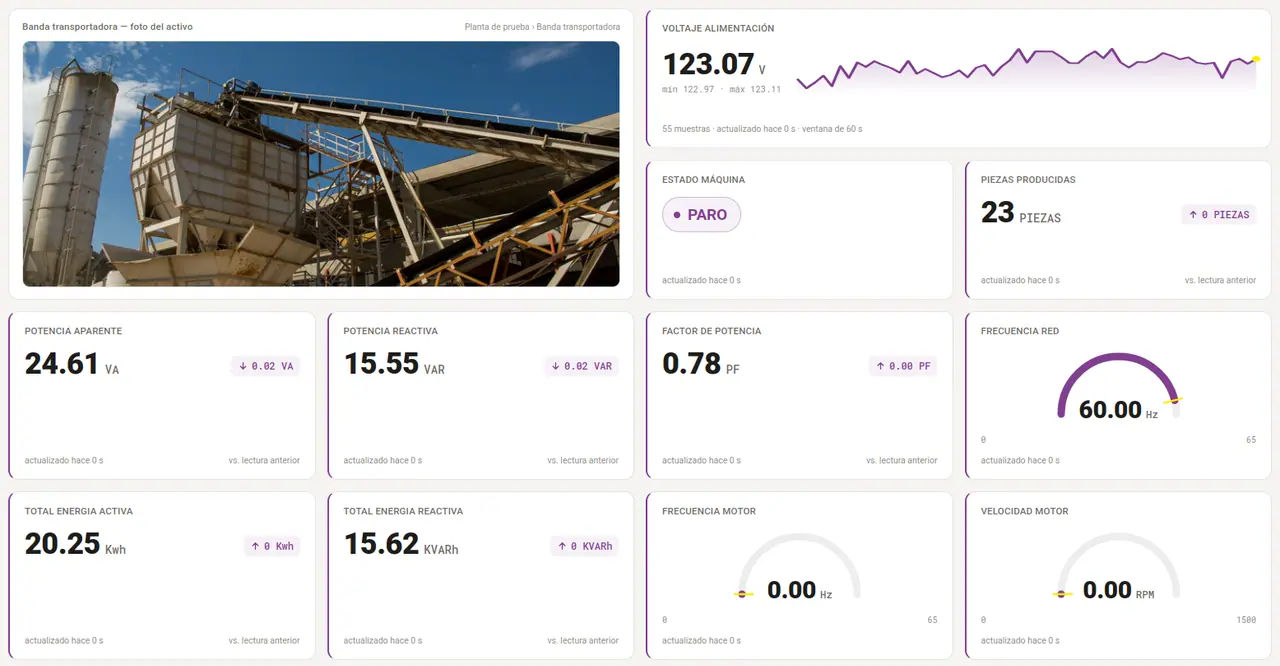
Task: Click the 'FRECUENCIA RED' heading
Action: 1020,331
